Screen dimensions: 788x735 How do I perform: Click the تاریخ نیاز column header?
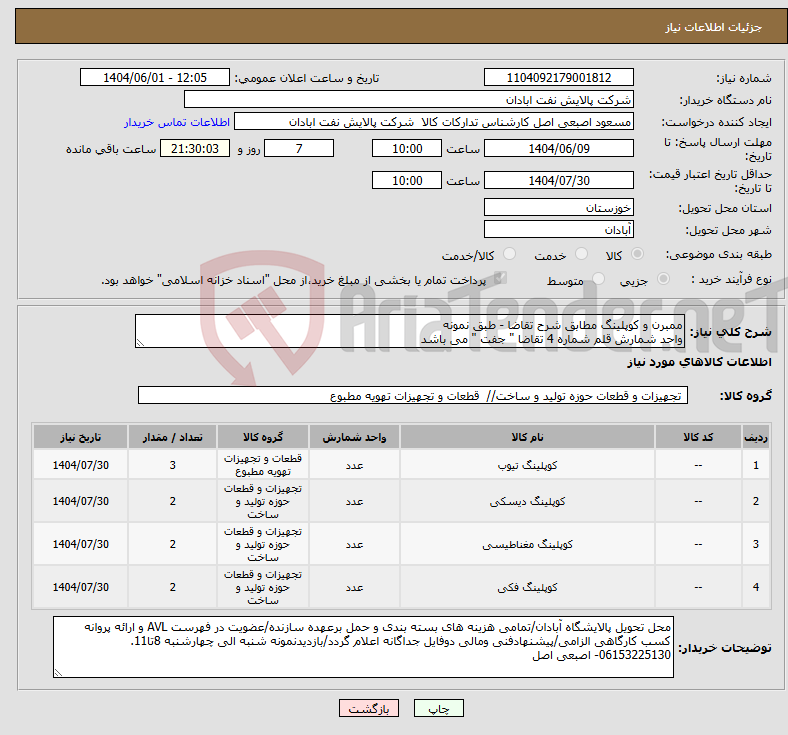pos(80,437)
